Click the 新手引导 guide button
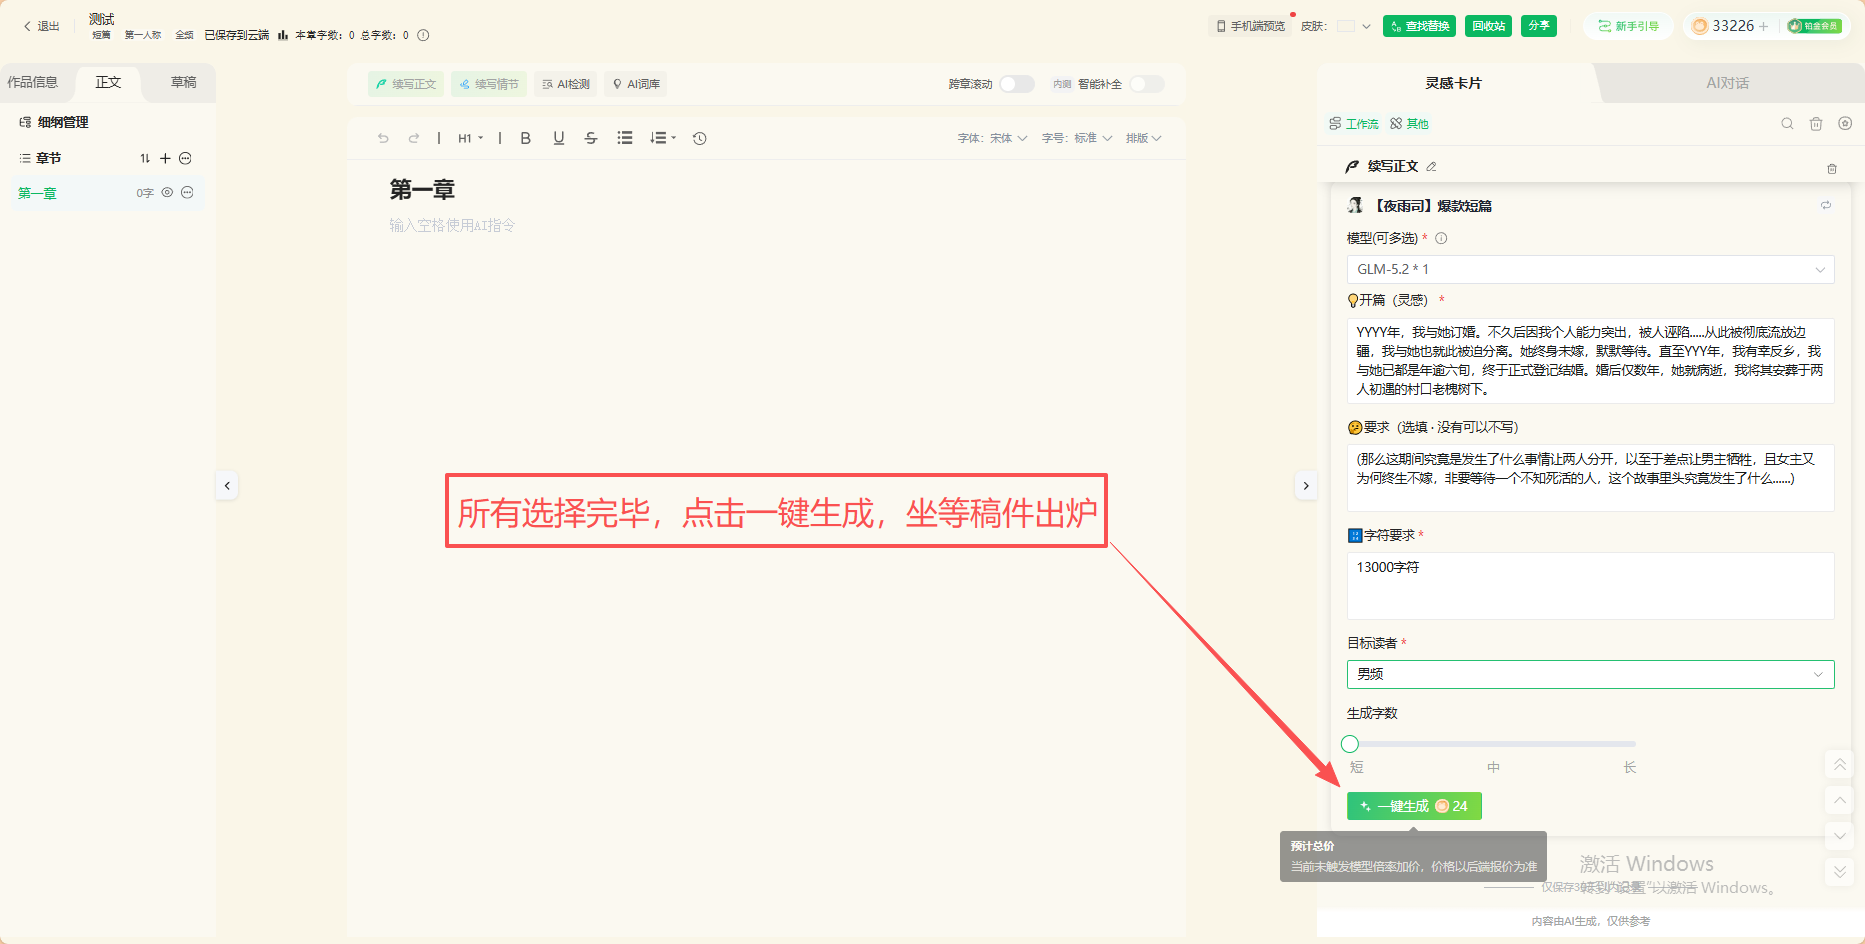The width and height of the screenshot is (1865, 944). (1628, 26)
